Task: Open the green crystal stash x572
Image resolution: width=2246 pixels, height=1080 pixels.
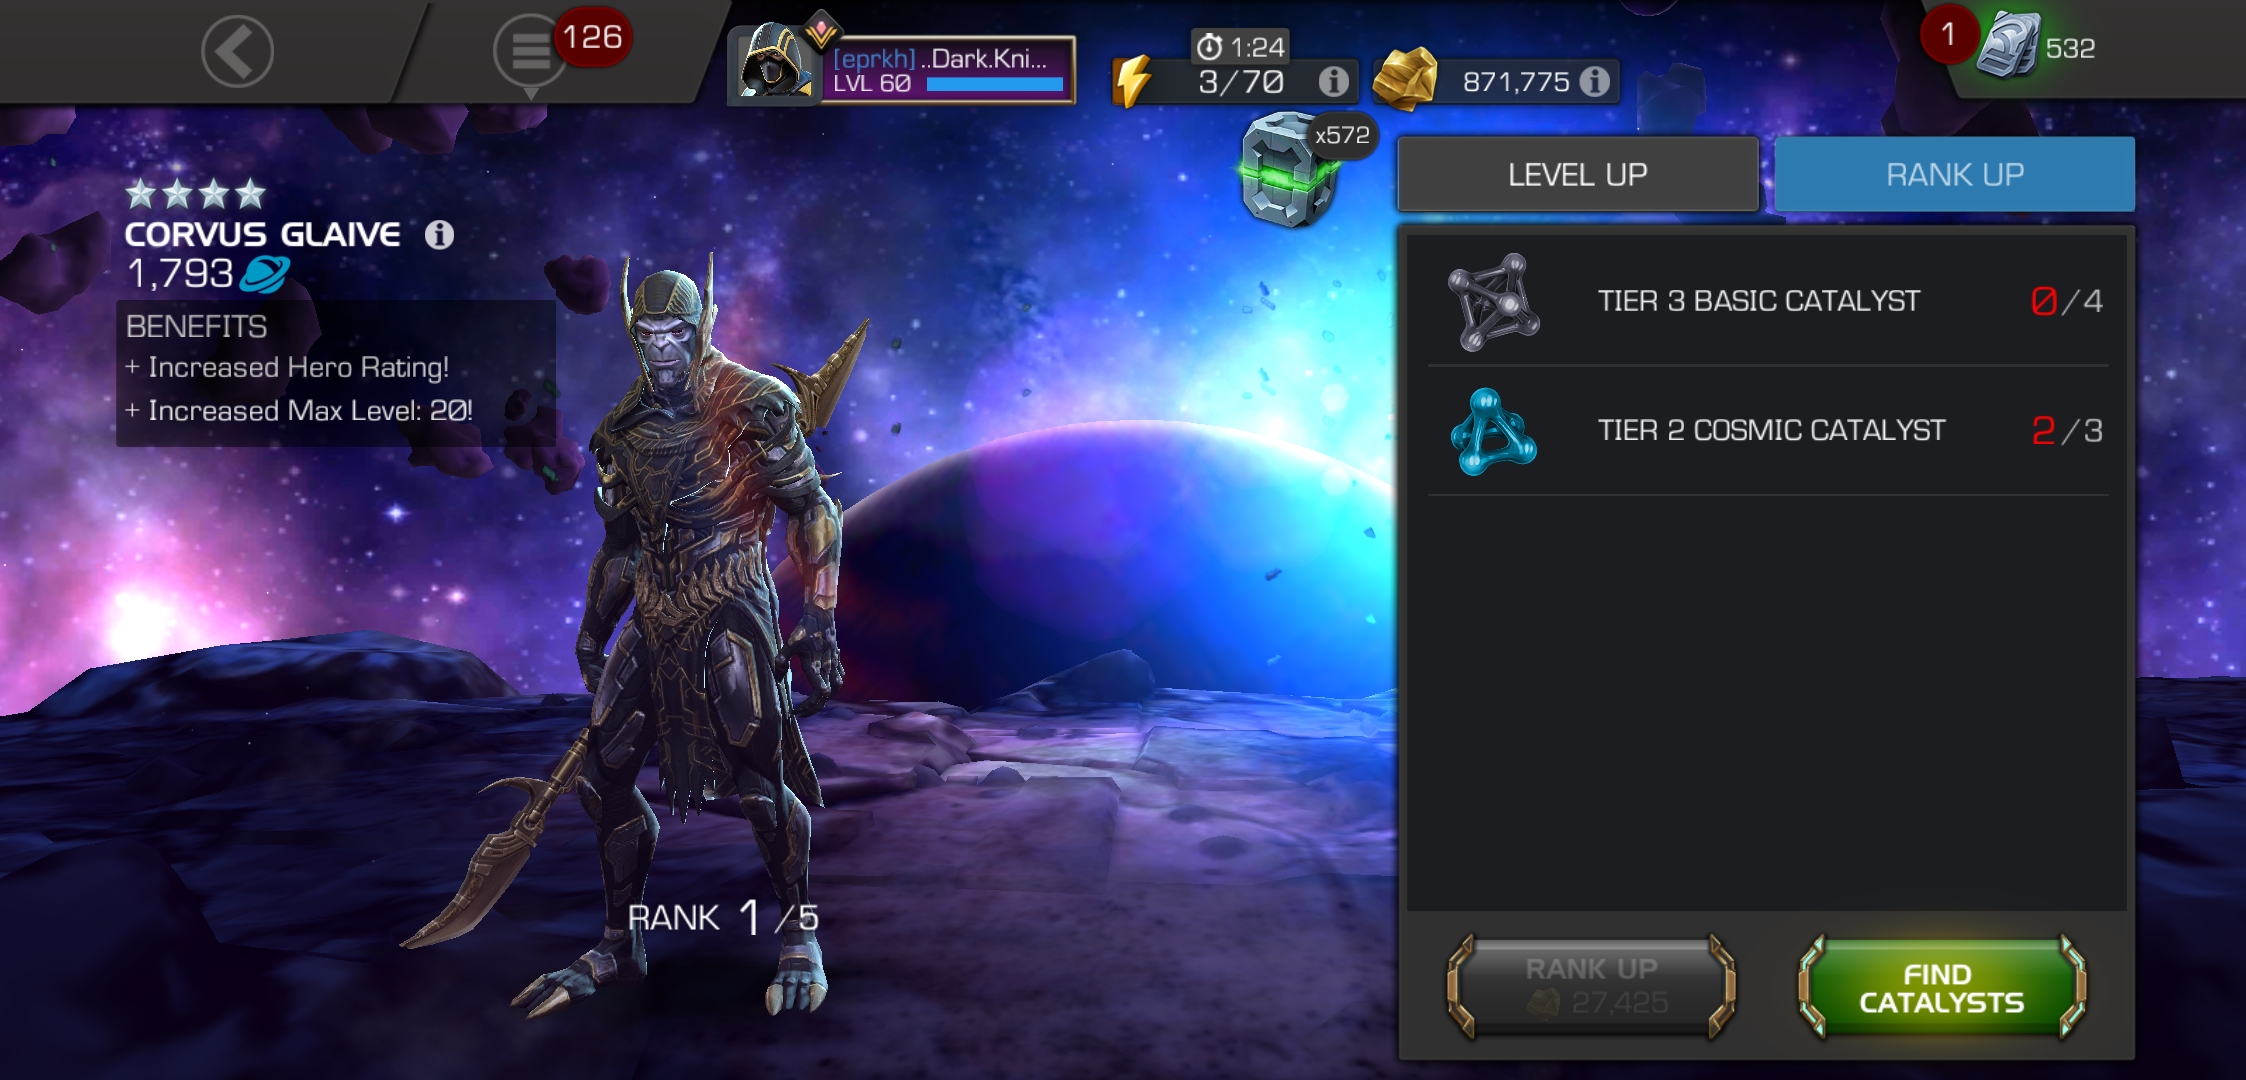Action: 1290,170
